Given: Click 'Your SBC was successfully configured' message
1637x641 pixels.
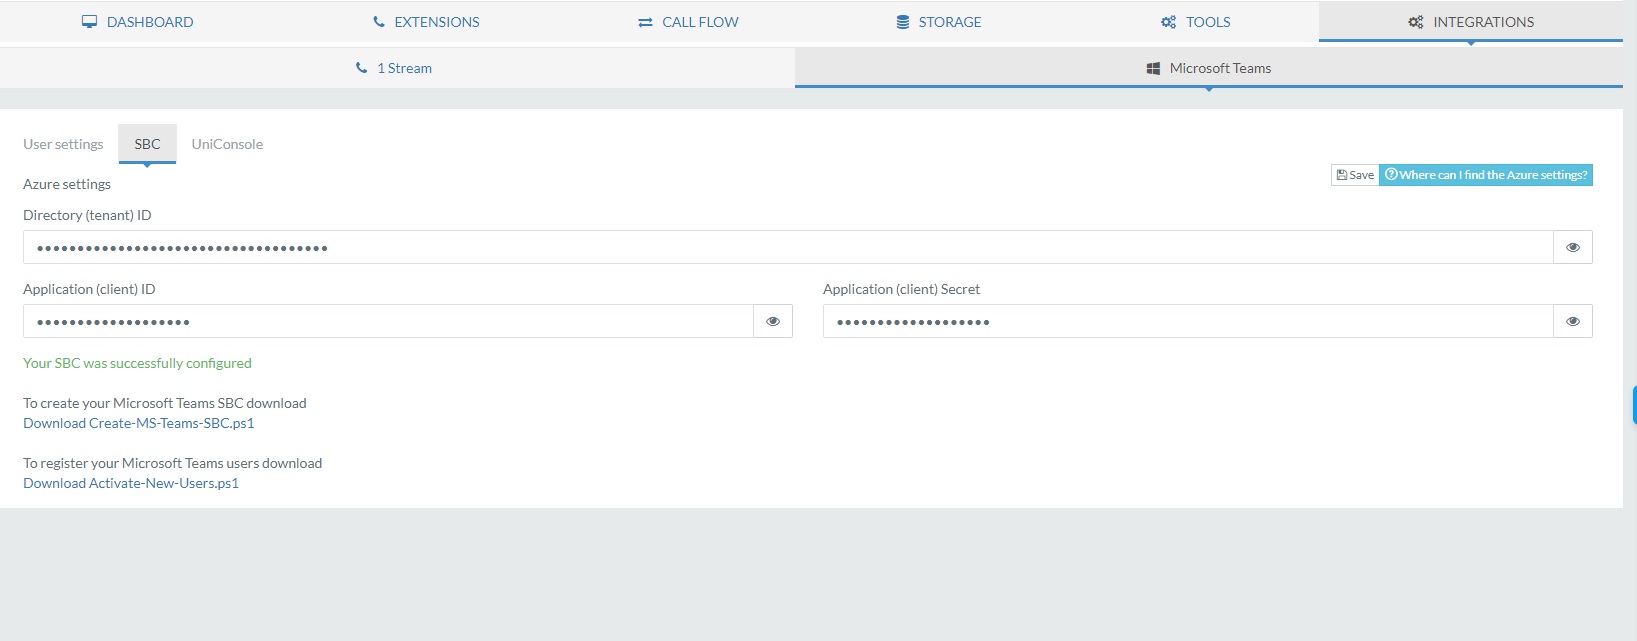Looking at the screenshot, I should [137, 363].
